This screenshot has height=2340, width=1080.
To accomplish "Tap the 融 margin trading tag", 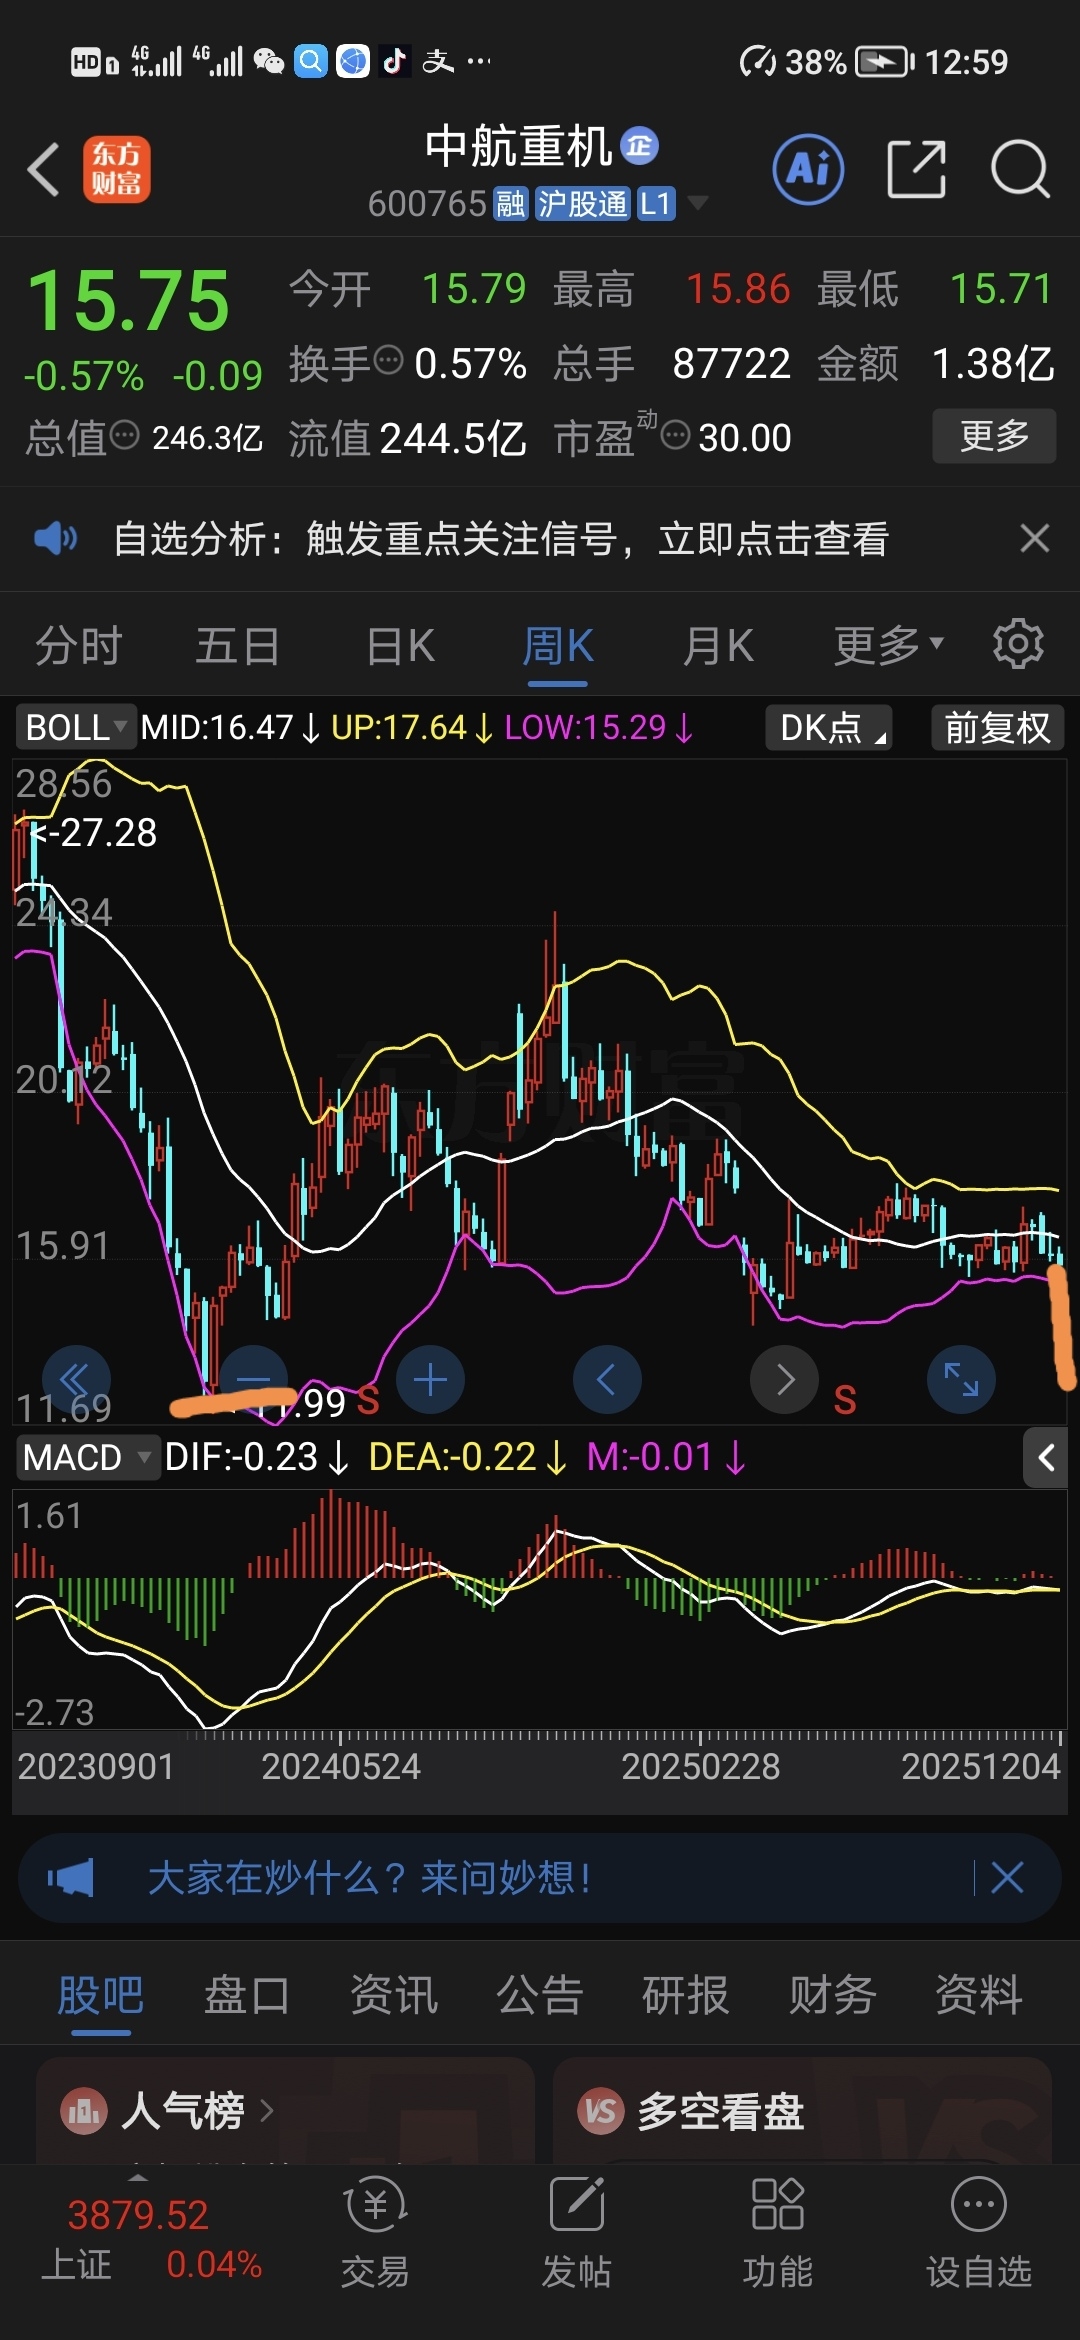I will [510, 204].
